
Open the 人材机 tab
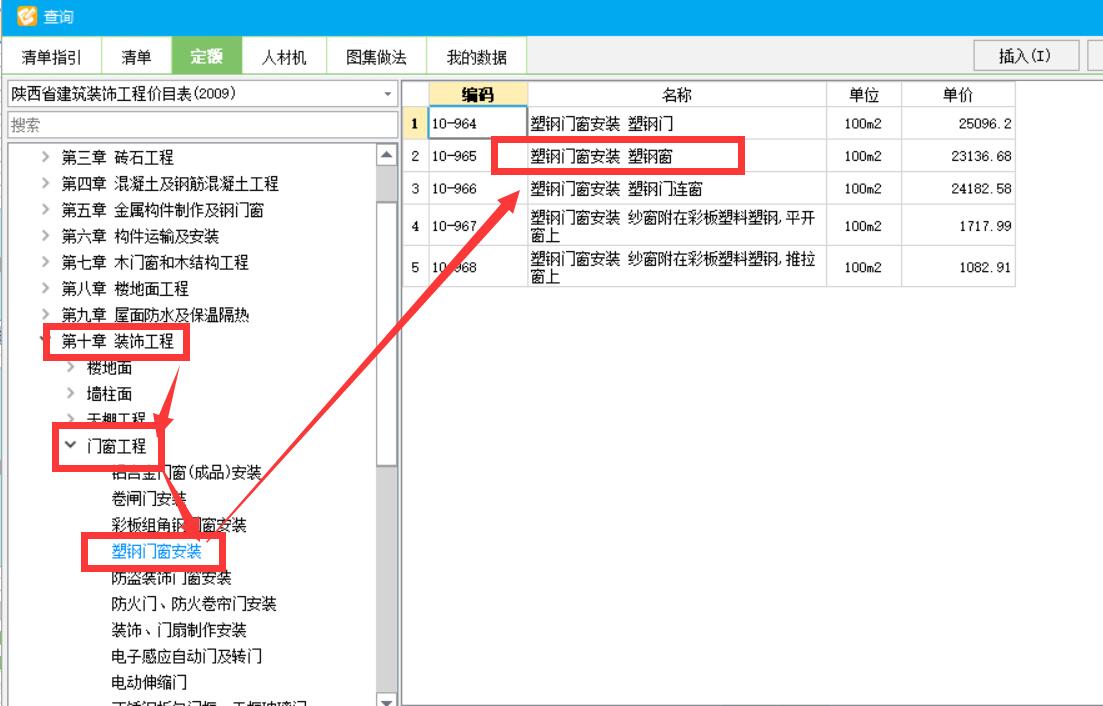point(284,56)
